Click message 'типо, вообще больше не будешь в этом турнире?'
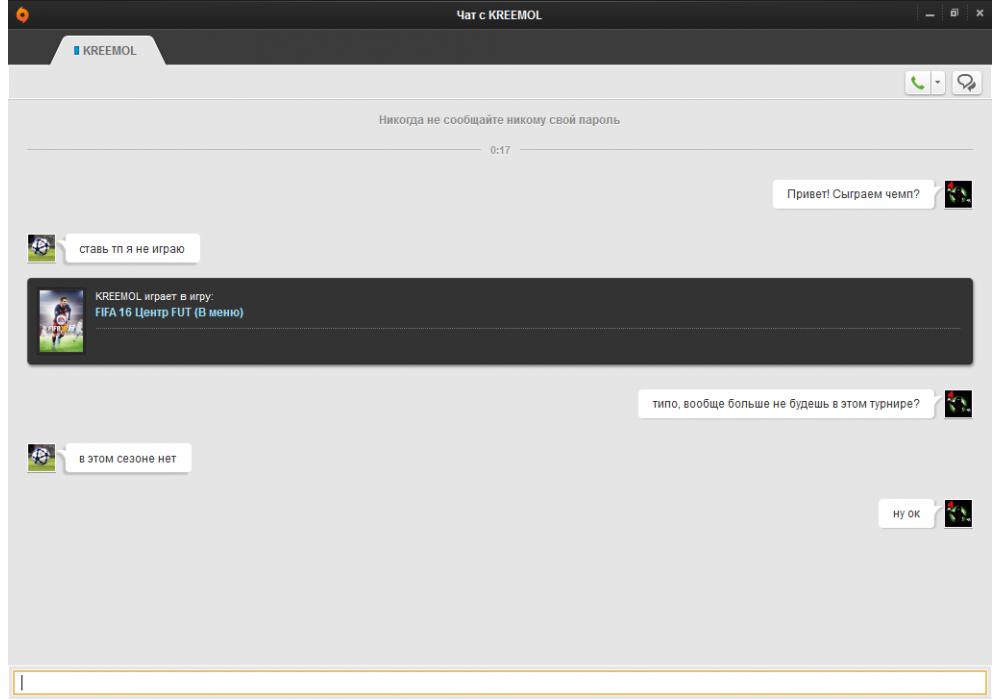This screenshot has height=700, width=1000. click(x=786, y=404)
